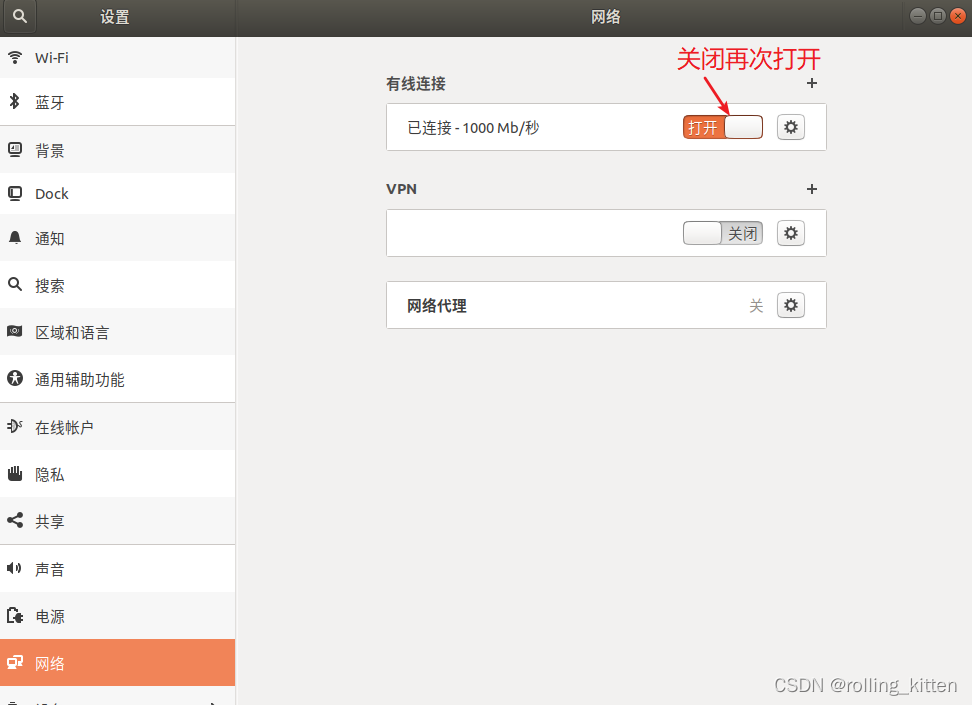Click the background icon beside 背景
This screenshot has width=972, height=705.
coord(15,149)
